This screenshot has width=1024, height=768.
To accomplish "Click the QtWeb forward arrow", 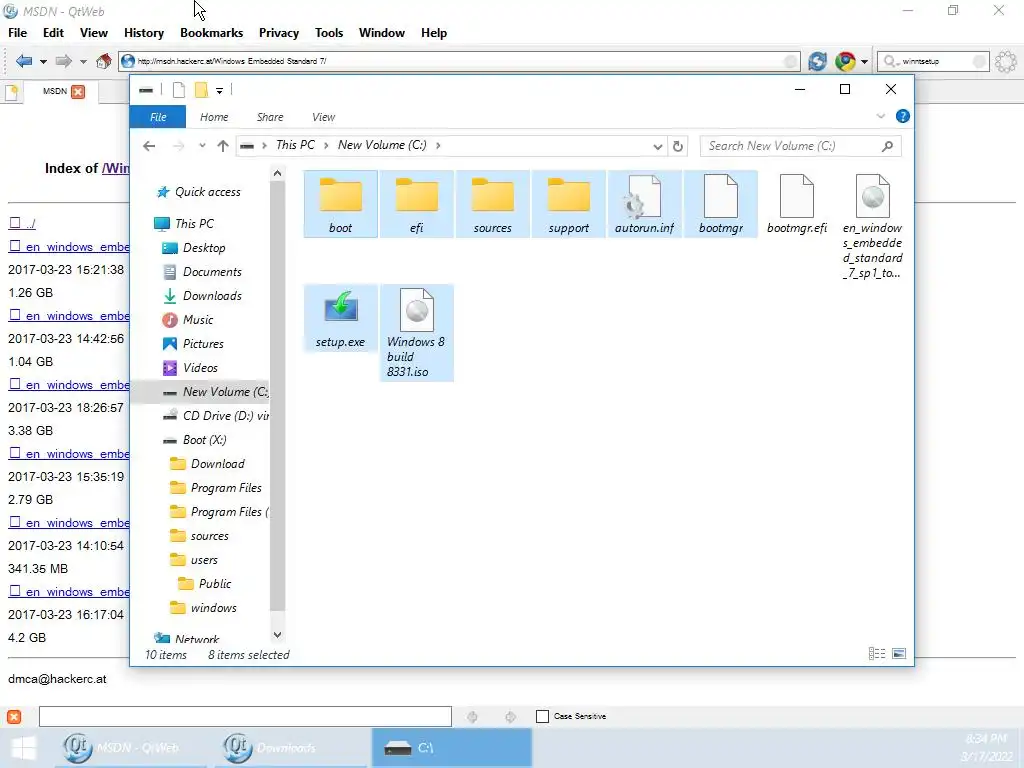I will [x=63, y=61].
